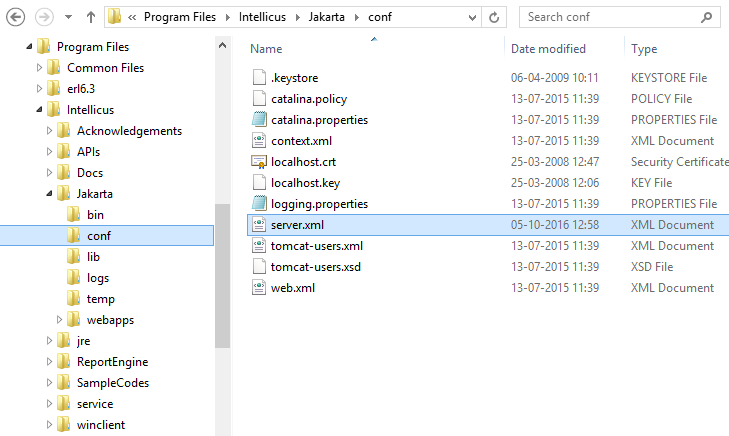Viewport: 729px width, 436px height.
Task: Click the Forward navigation arrow
Action: pyautogui.click(x=44, y=18)
